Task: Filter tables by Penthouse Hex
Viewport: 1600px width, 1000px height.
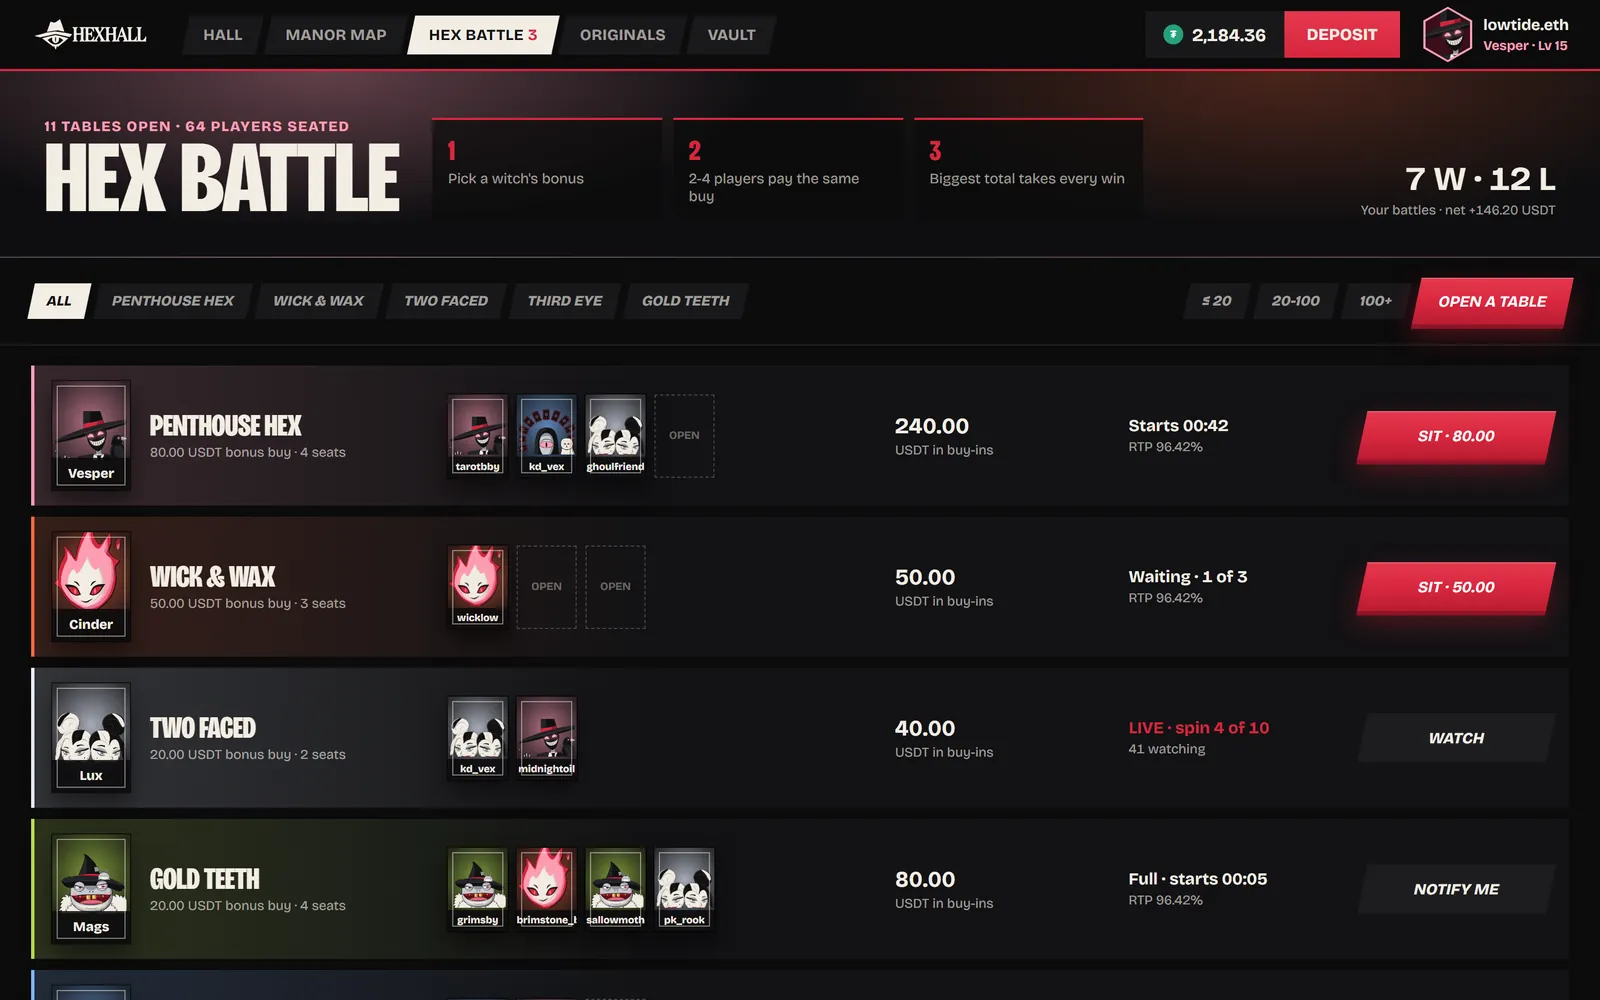Action: click(173, 301)
